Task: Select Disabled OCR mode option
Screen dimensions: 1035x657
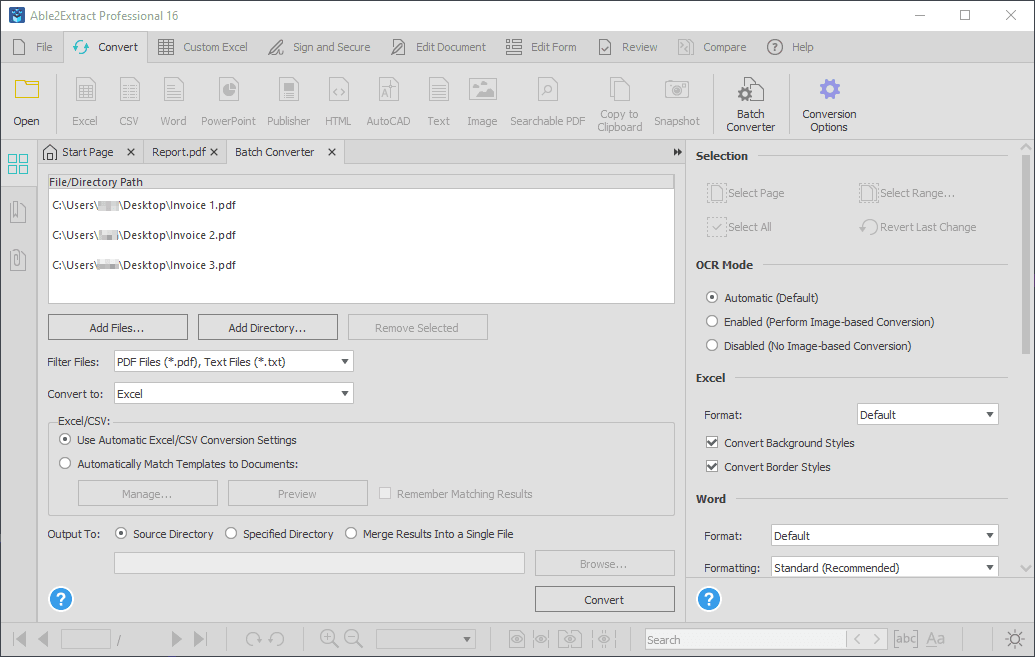Action: (712, 345)
